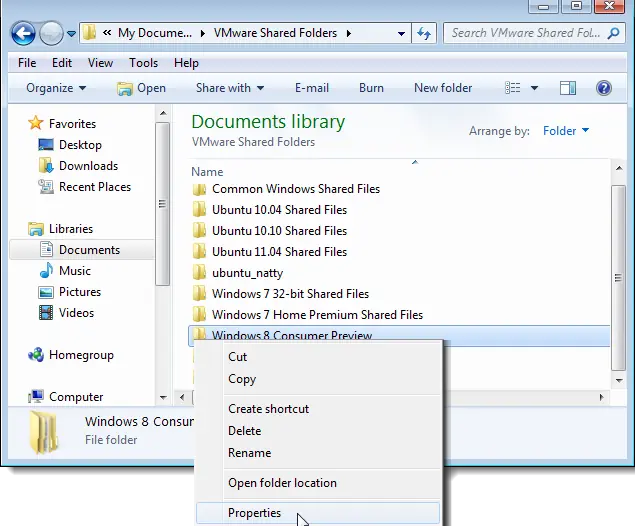Click the Music library icon
The height and width of the screenshot is (526, 635).
pos(46,270)
